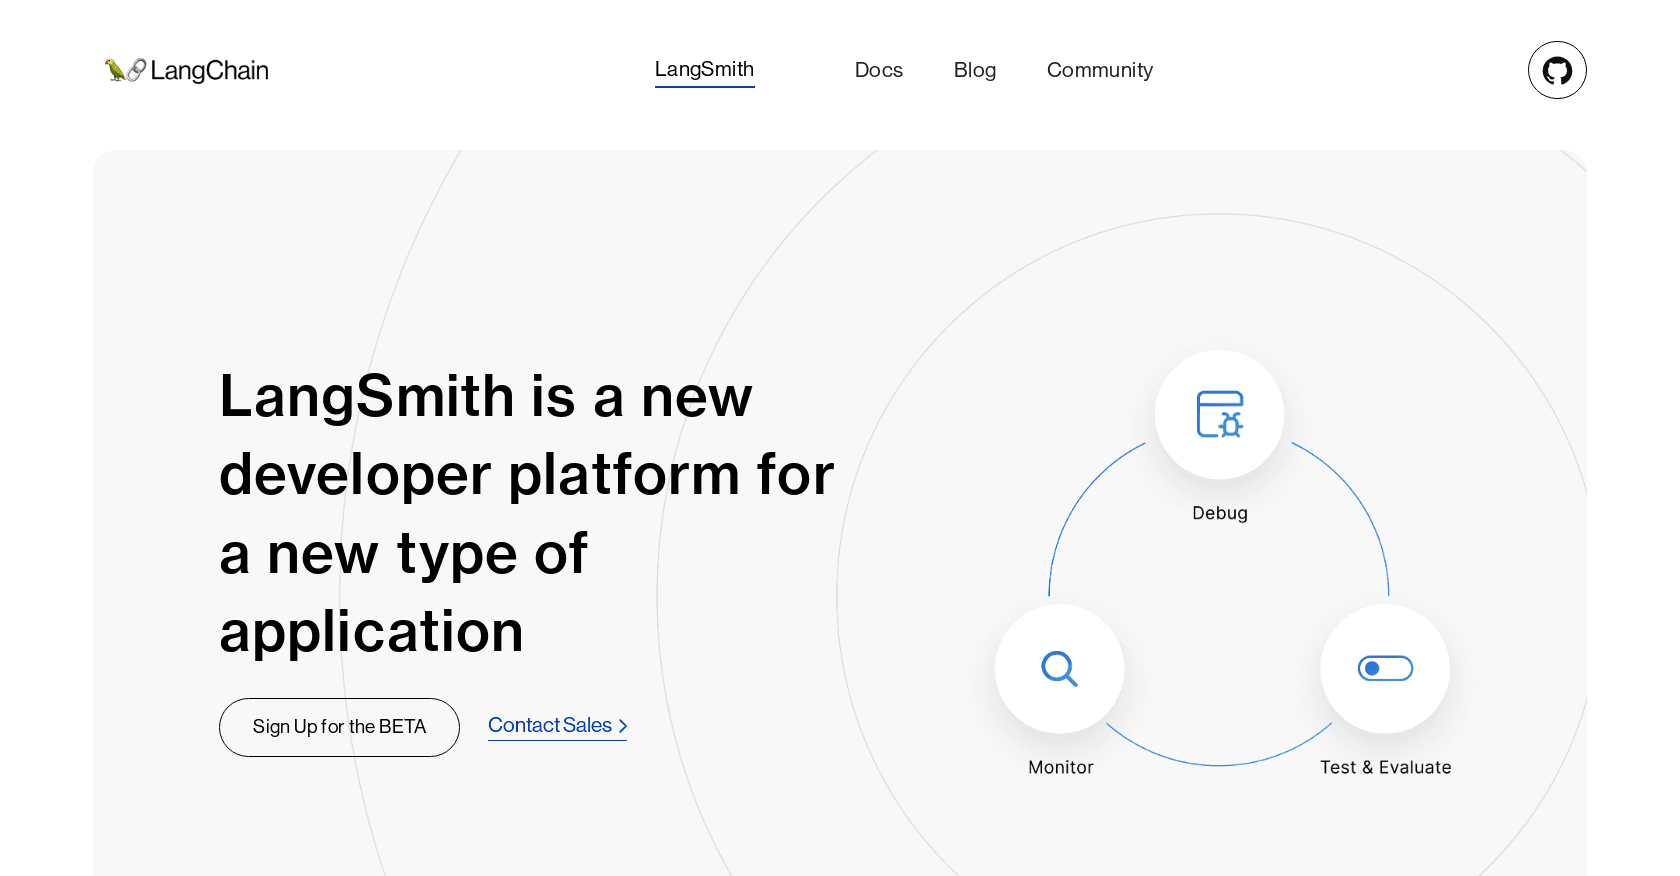Select the Monitor magnifying glass icon
The width and height of the screenshot is (1680, 876).
coord(1059,668)
